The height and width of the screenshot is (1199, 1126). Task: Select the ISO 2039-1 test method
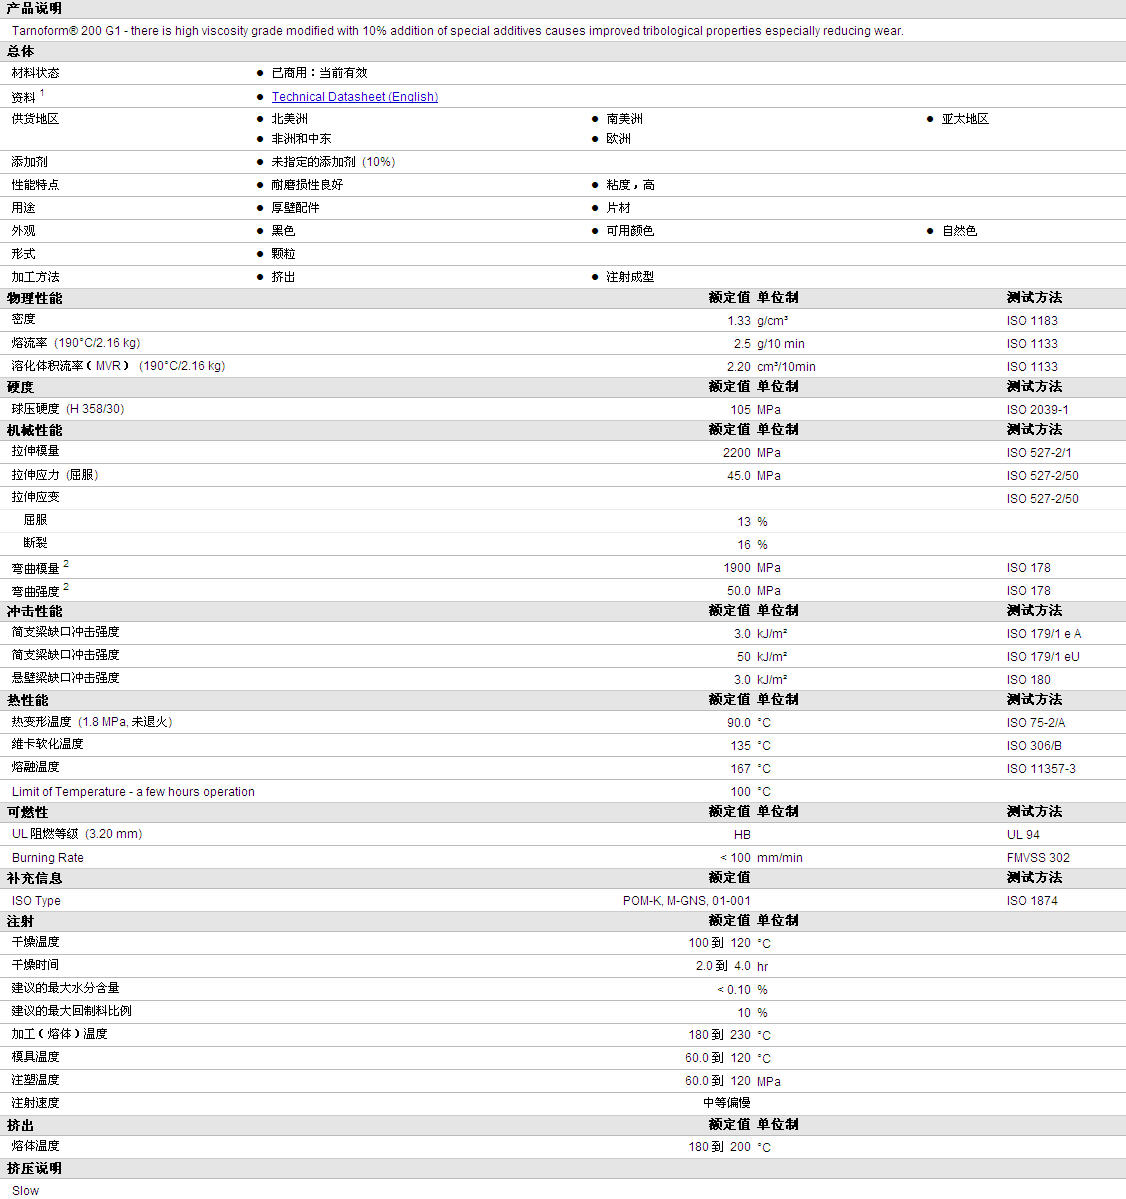point(1037,409)
